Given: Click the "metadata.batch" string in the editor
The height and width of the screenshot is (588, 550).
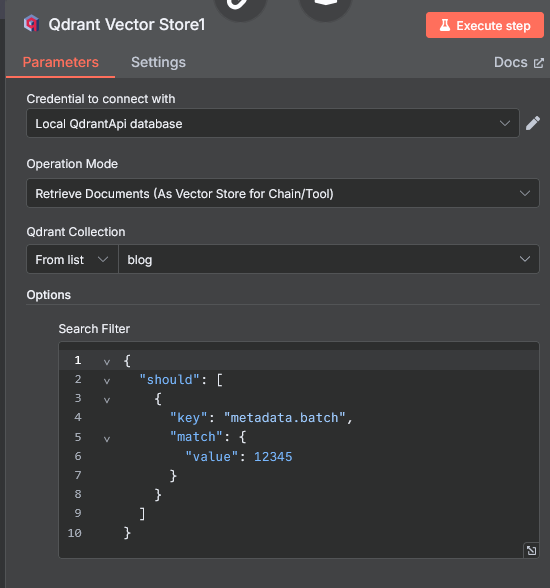Looking at the screenshot, I should click(x=284, y=417).
